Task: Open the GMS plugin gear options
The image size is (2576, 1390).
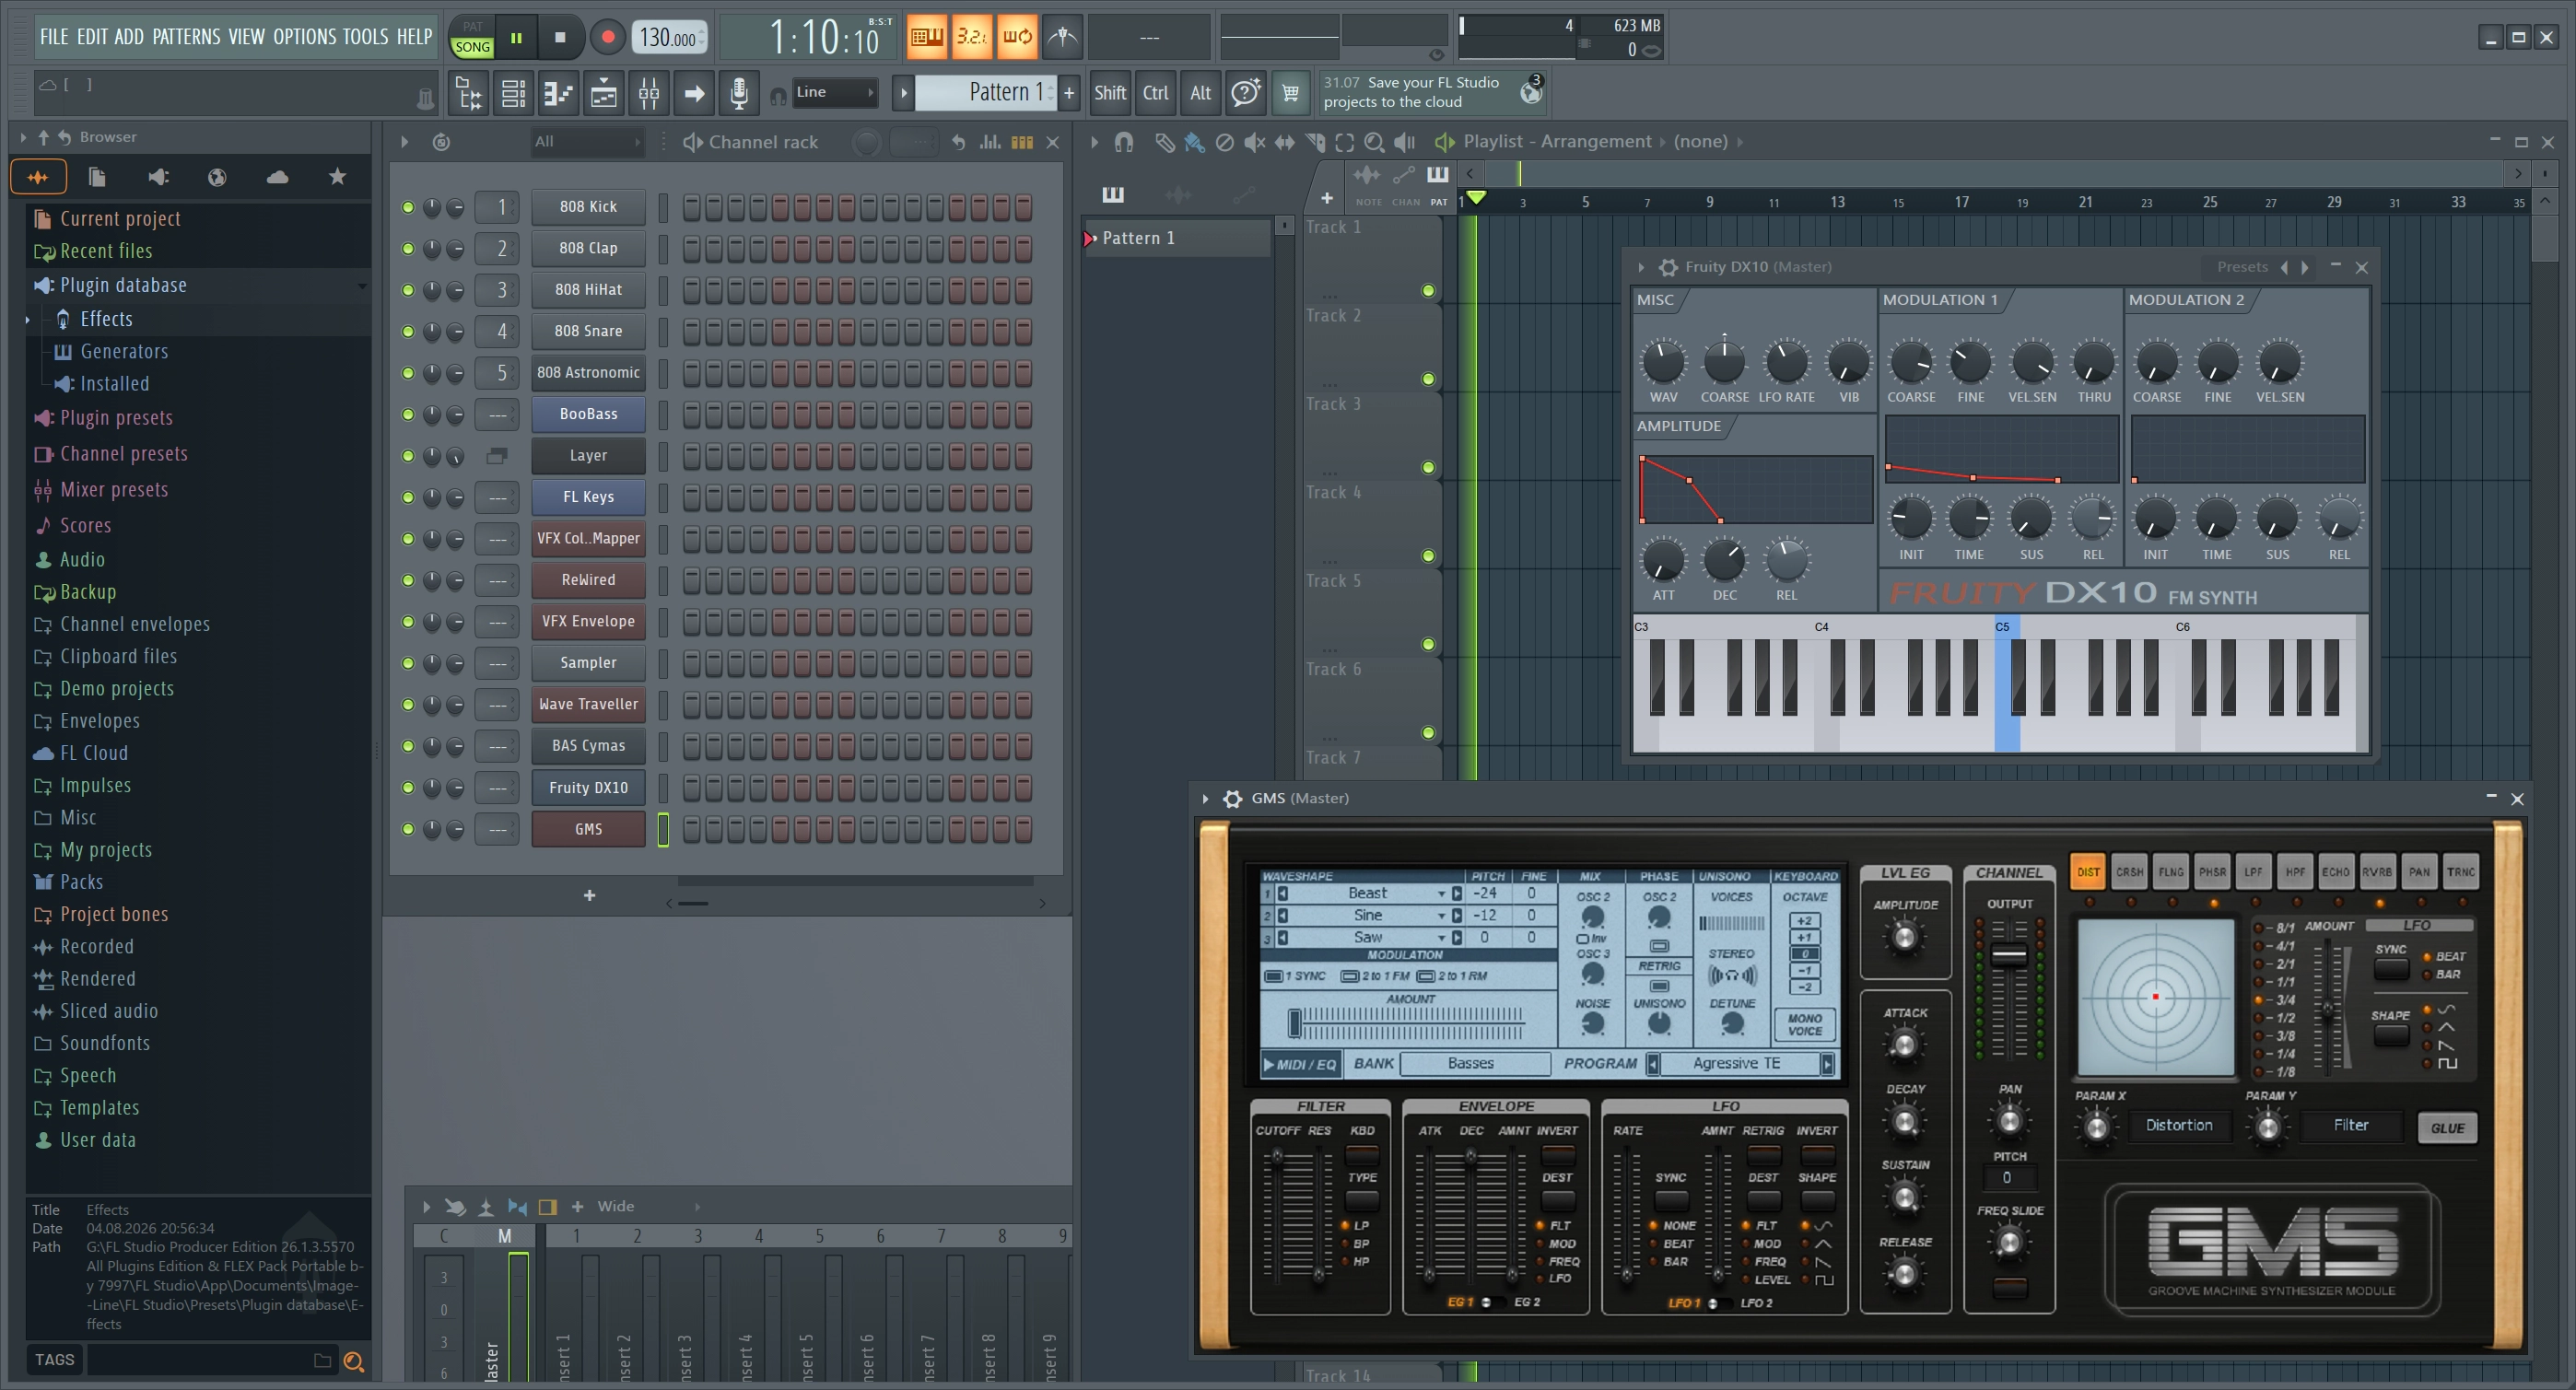Action: pos(1233,798)
